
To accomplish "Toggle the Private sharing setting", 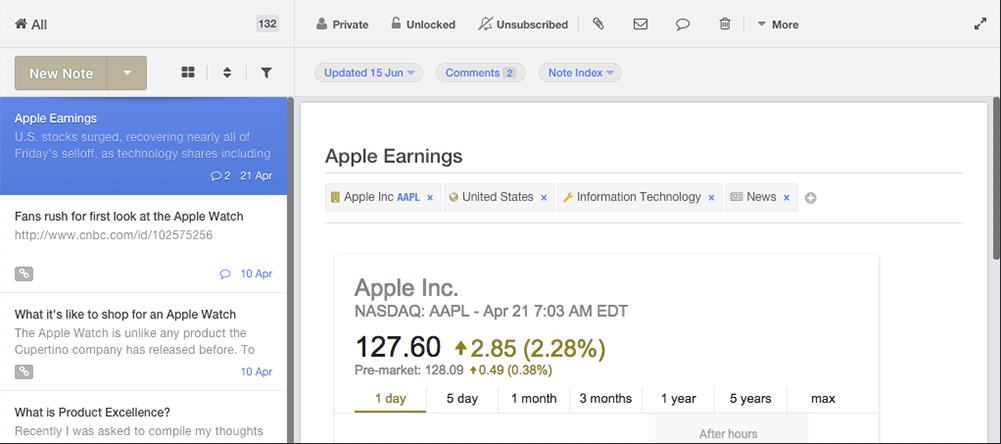I will [x=342, y=24].
